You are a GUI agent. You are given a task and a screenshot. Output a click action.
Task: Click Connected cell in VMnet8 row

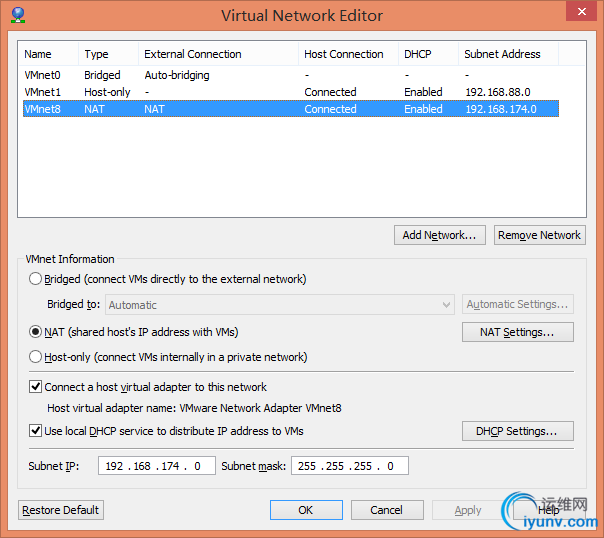[x=330, y=109]
